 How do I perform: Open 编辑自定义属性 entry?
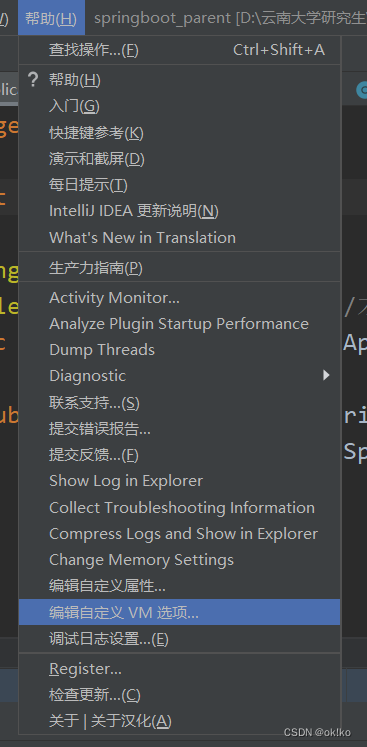coord(179,586)
